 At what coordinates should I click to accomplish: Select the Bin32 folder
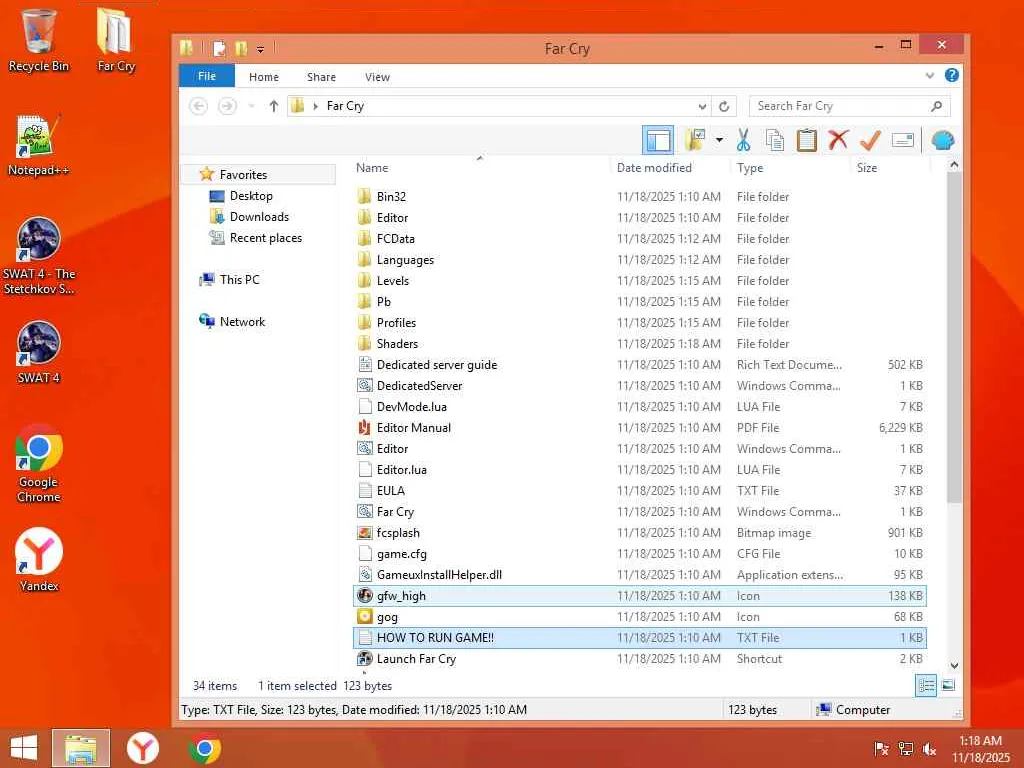(639, 197)
